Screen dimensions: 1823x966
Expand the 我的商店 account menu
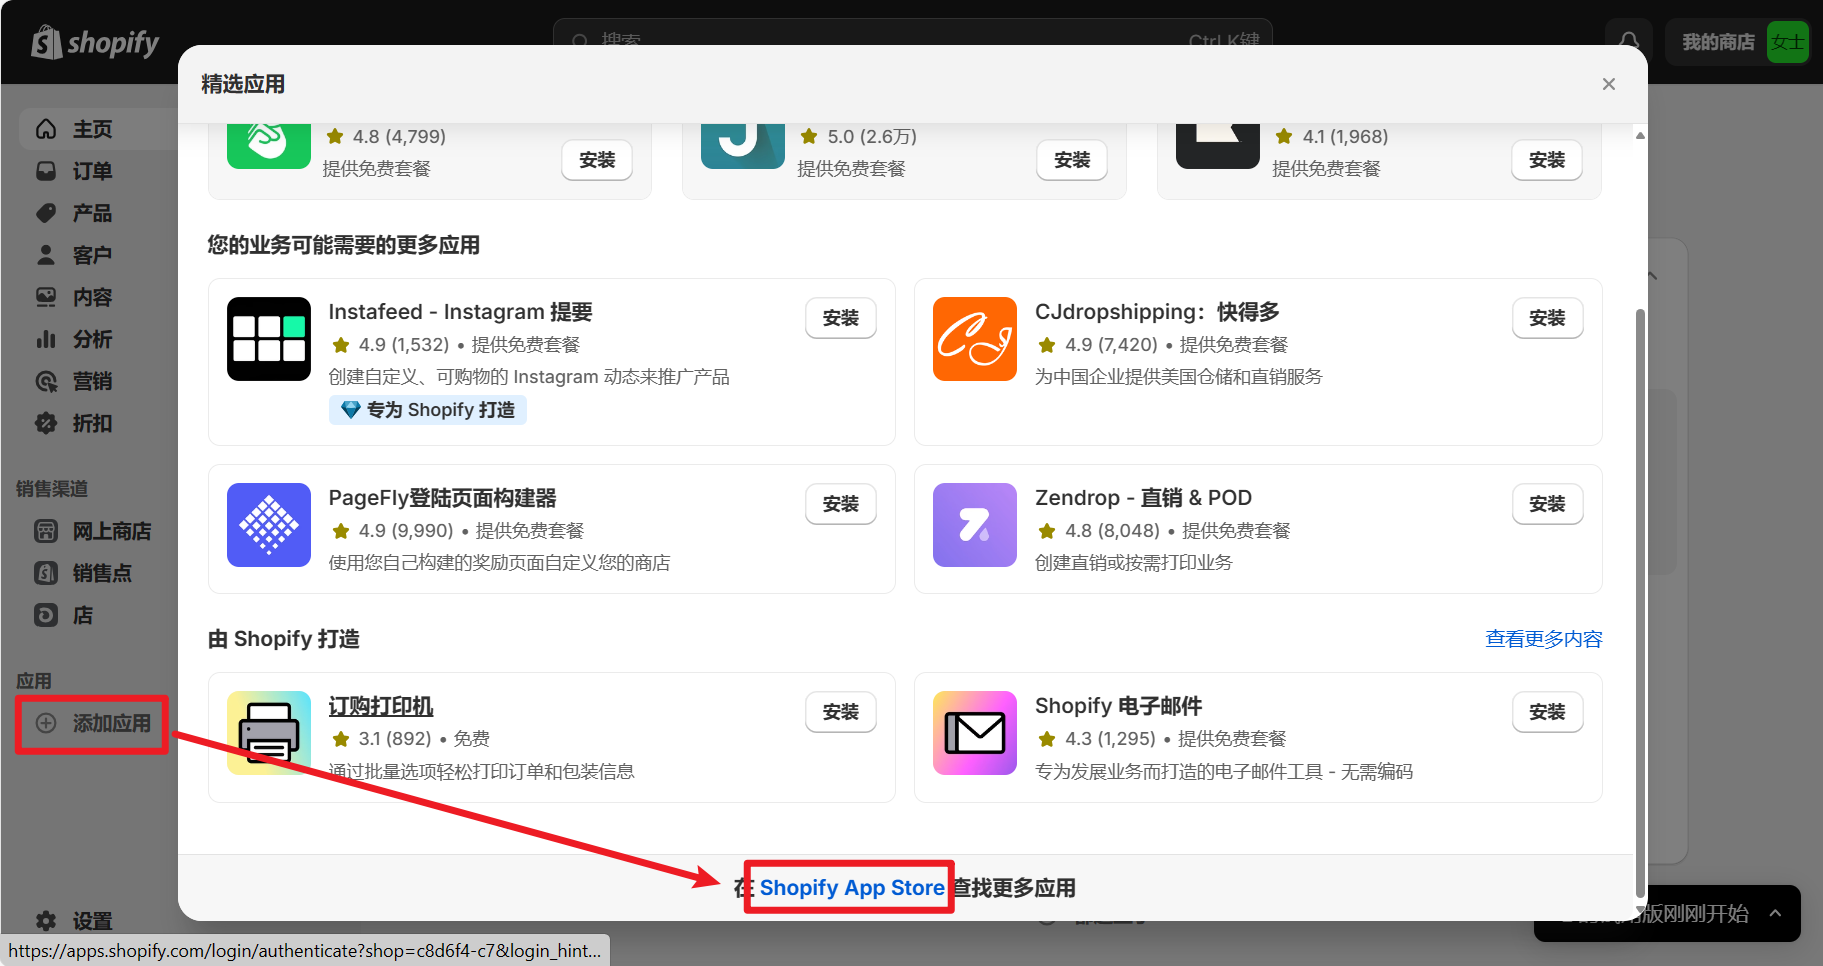[1739, 42]
